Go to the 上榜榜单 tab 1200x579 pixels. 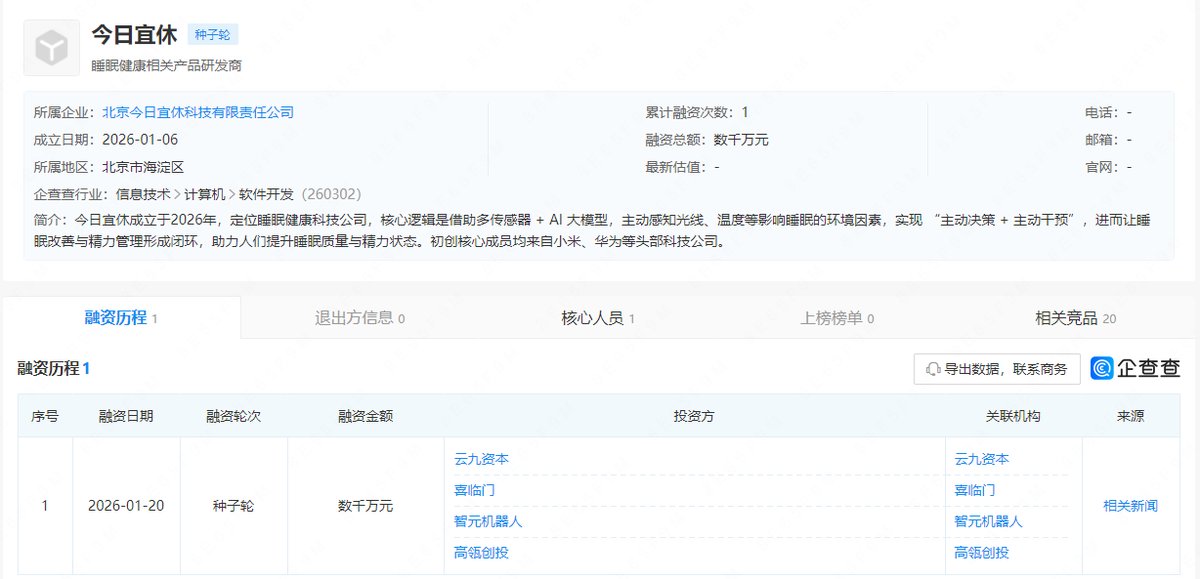tap(837, 318)
